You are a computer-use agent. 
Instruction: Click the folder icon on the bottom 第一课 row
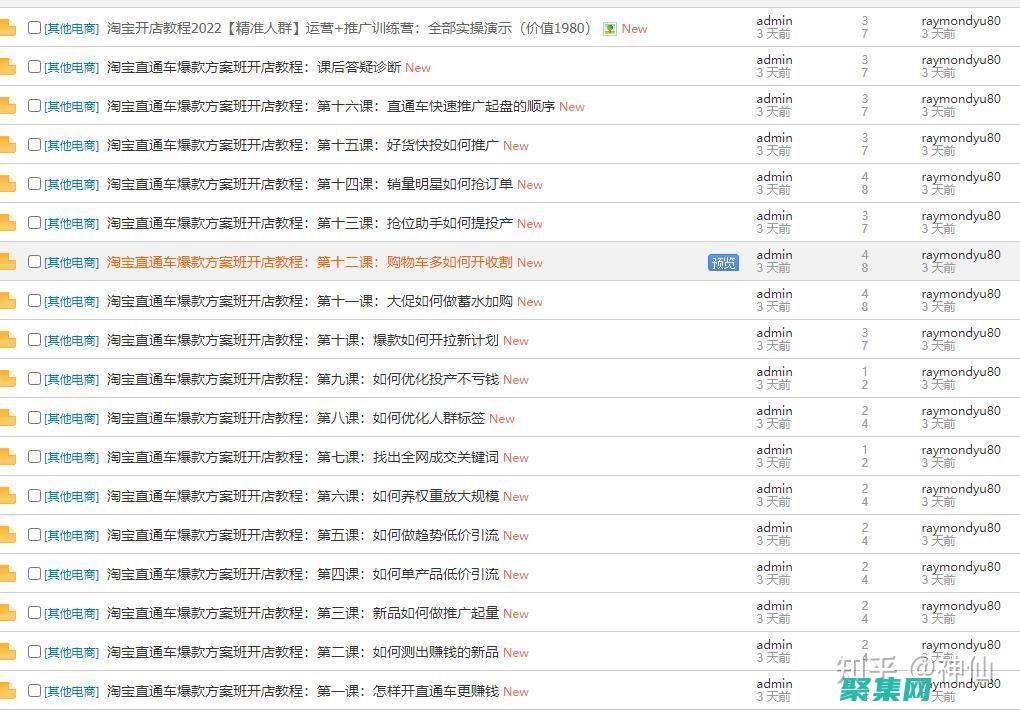point(9,691)
